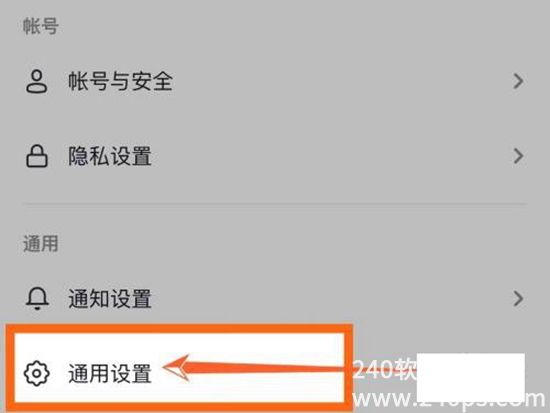Screen dimensions: 550x413
Task: Expand the chevron on 隐私设置 row
Action: (518, 156)
